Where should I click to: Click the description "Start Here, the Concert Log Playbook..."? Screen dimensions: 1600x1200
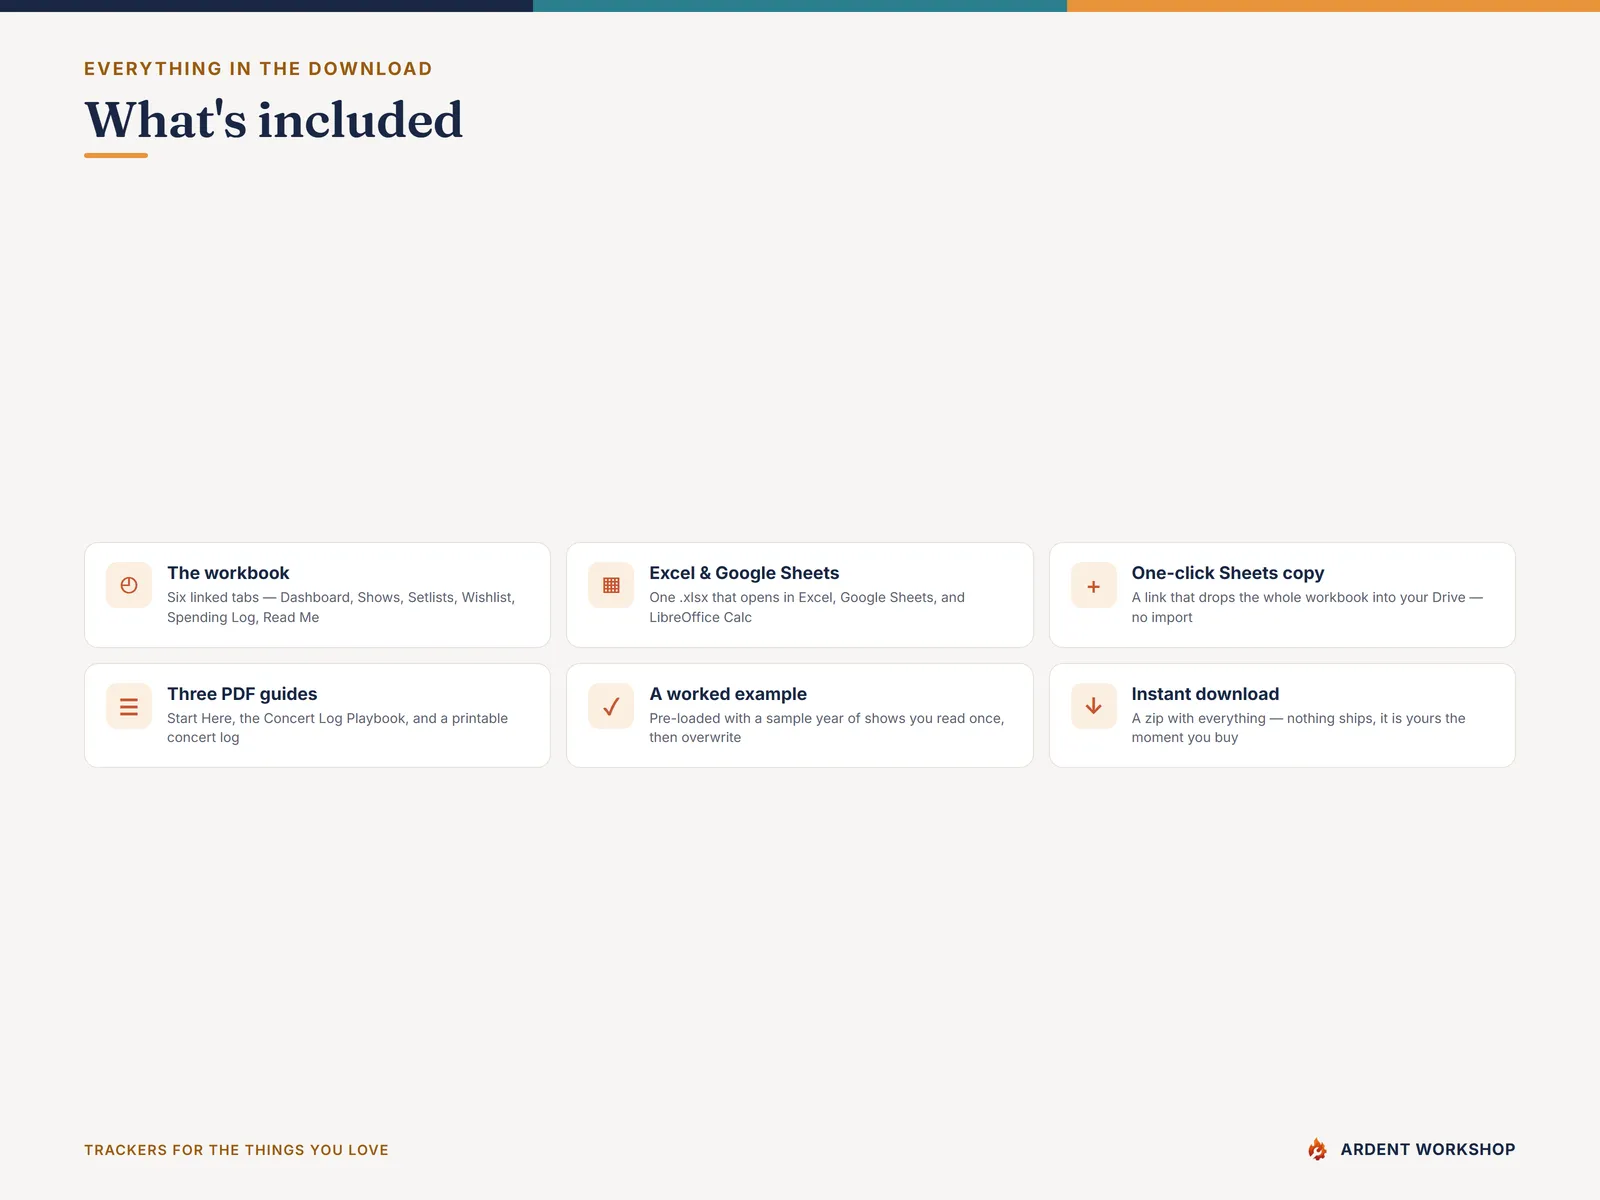point(337,728)
